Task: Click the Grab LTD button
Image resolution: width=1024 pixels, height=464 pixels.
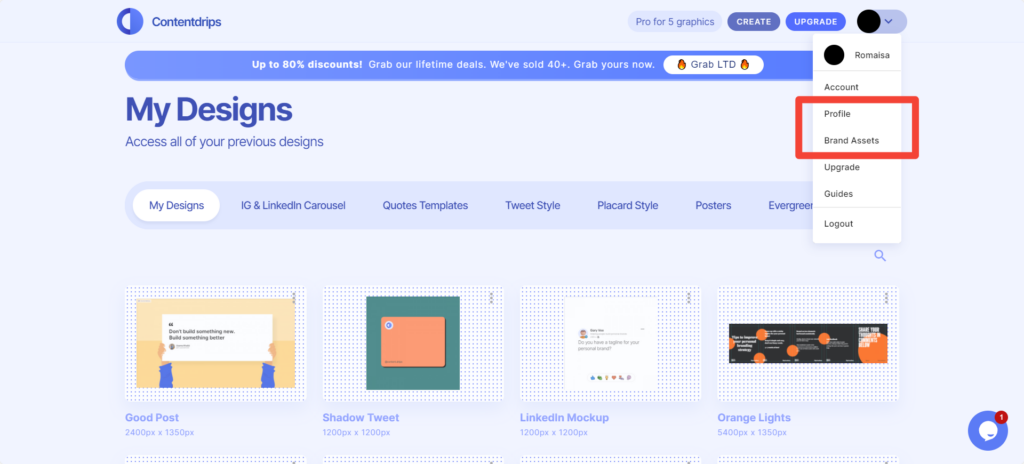Action: pyautogui.click(x=713, y=65)
